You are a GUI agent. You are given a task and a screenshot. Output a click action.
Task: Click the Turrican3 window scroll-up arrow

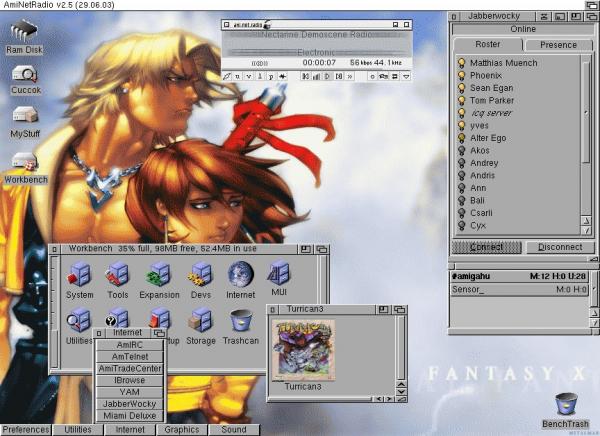tap(401, 384)
